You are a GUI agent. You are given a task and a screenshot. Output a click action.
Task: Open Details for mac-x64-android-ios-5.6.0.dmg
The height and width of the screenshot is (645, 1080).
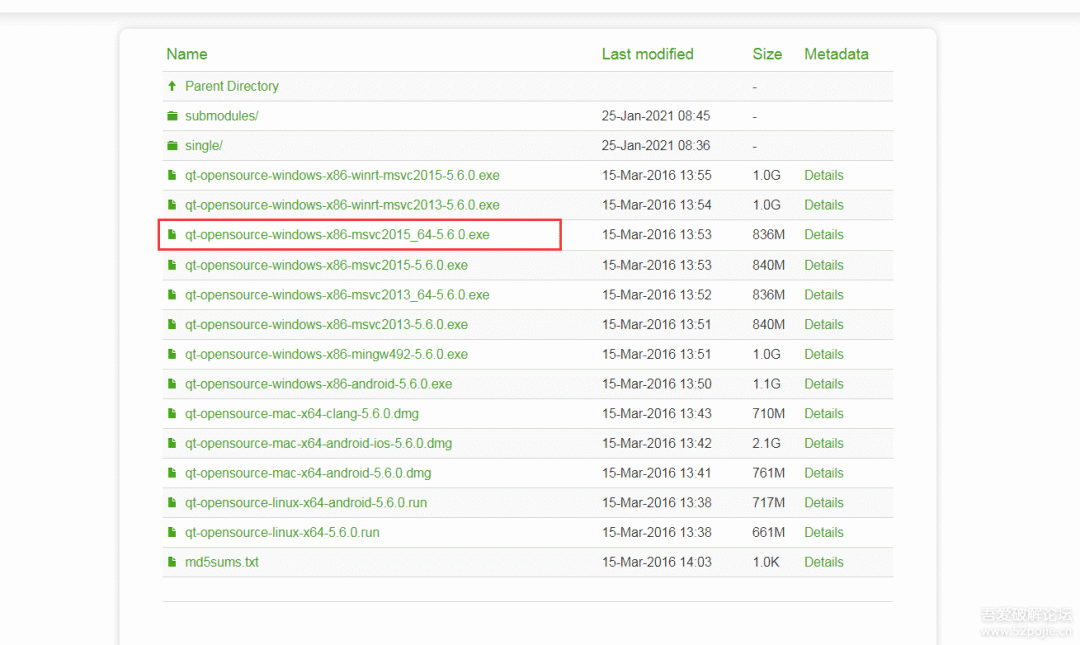coord(824,442)
